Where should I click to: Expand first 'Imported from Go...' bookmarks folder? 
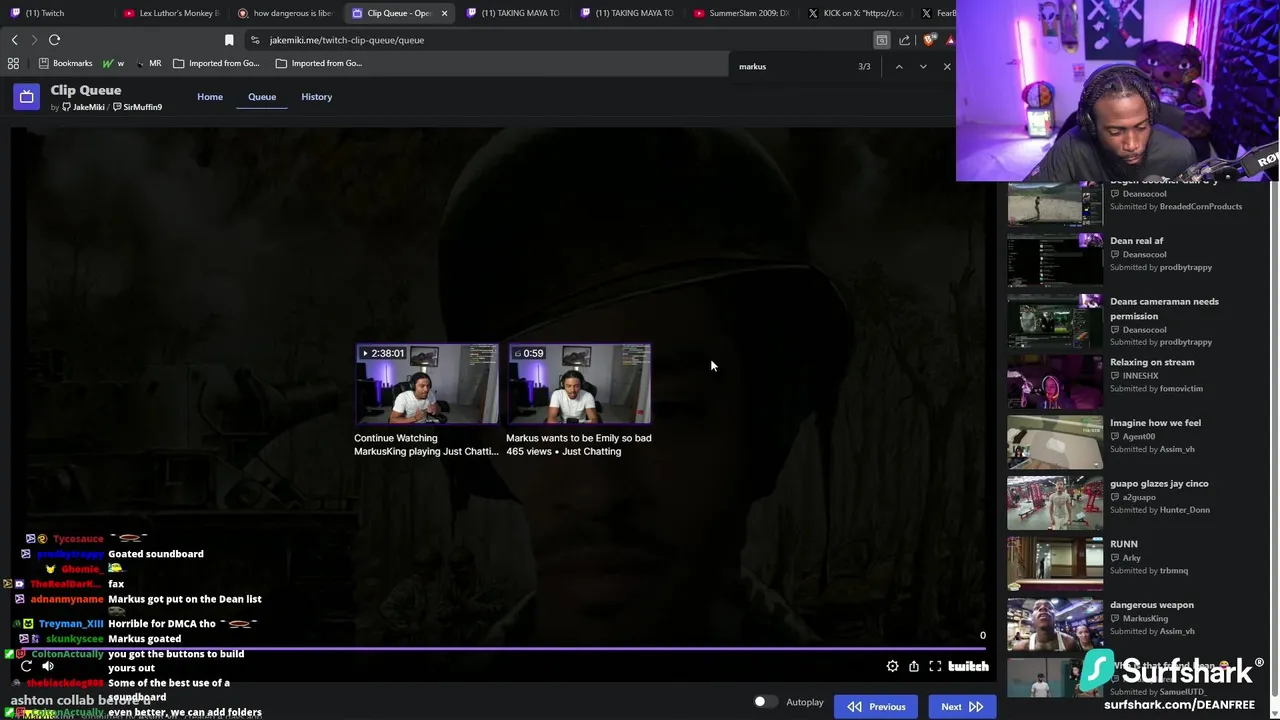216,63
